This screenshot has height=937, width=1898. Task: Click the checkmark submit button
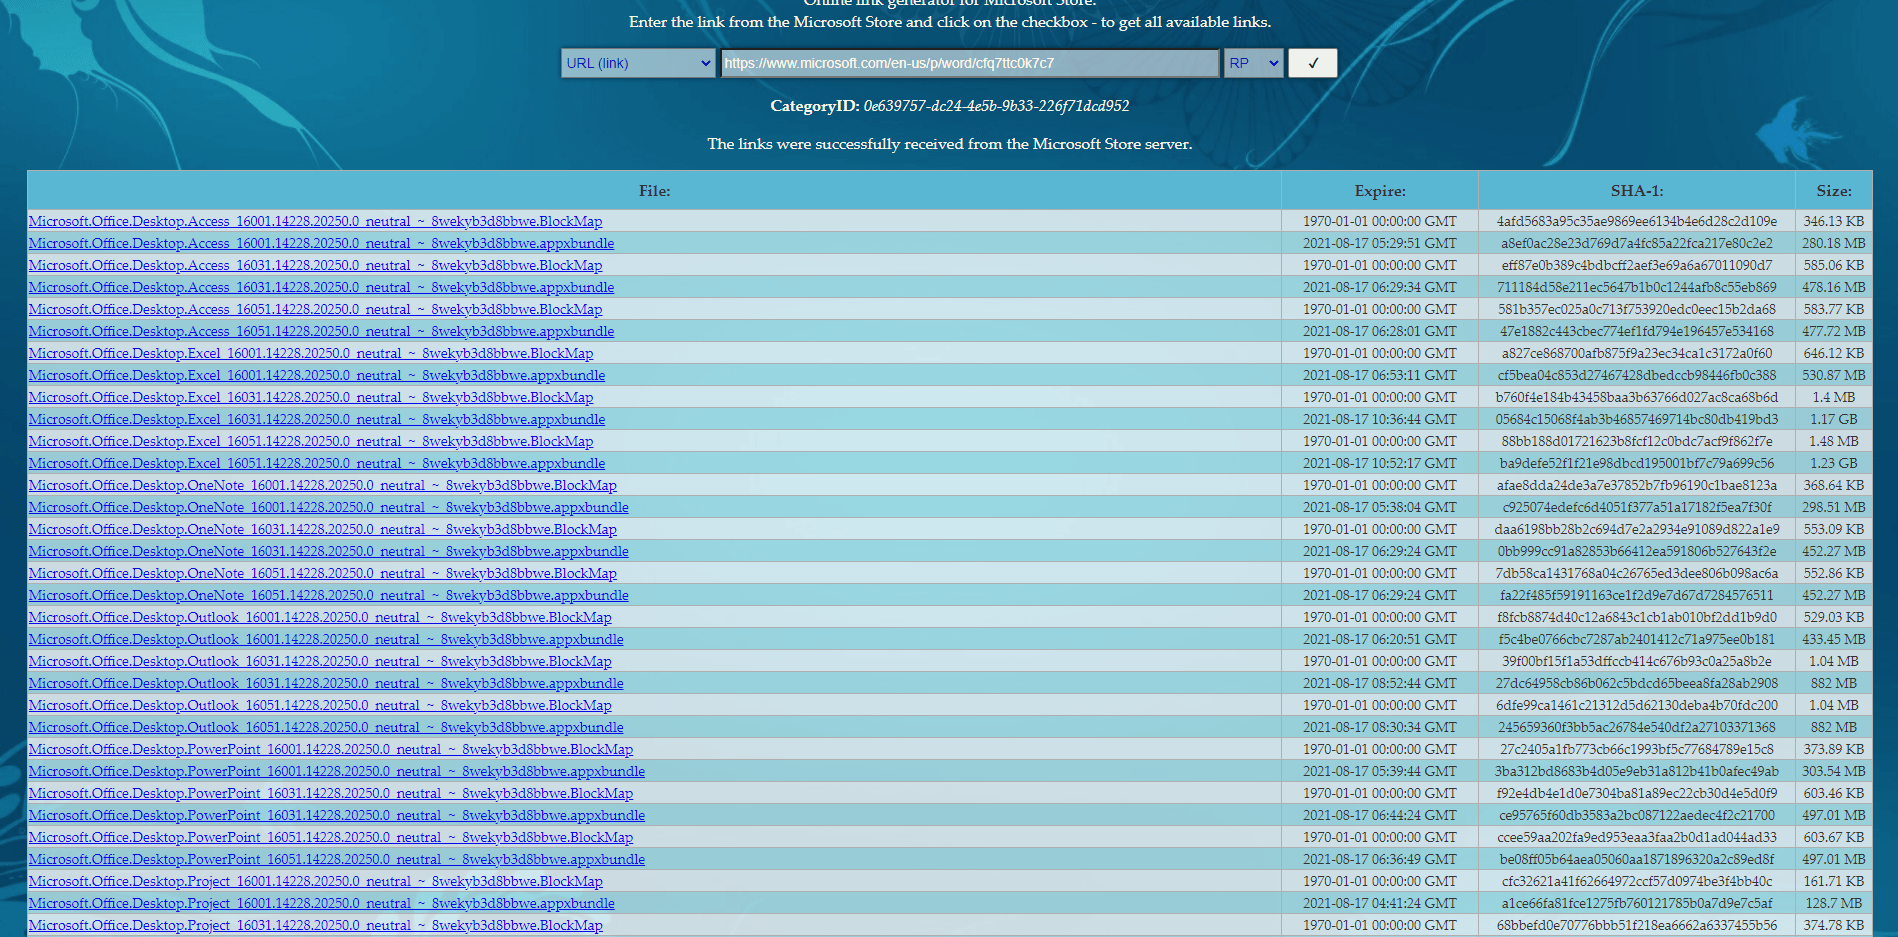tap(1312, 63)
